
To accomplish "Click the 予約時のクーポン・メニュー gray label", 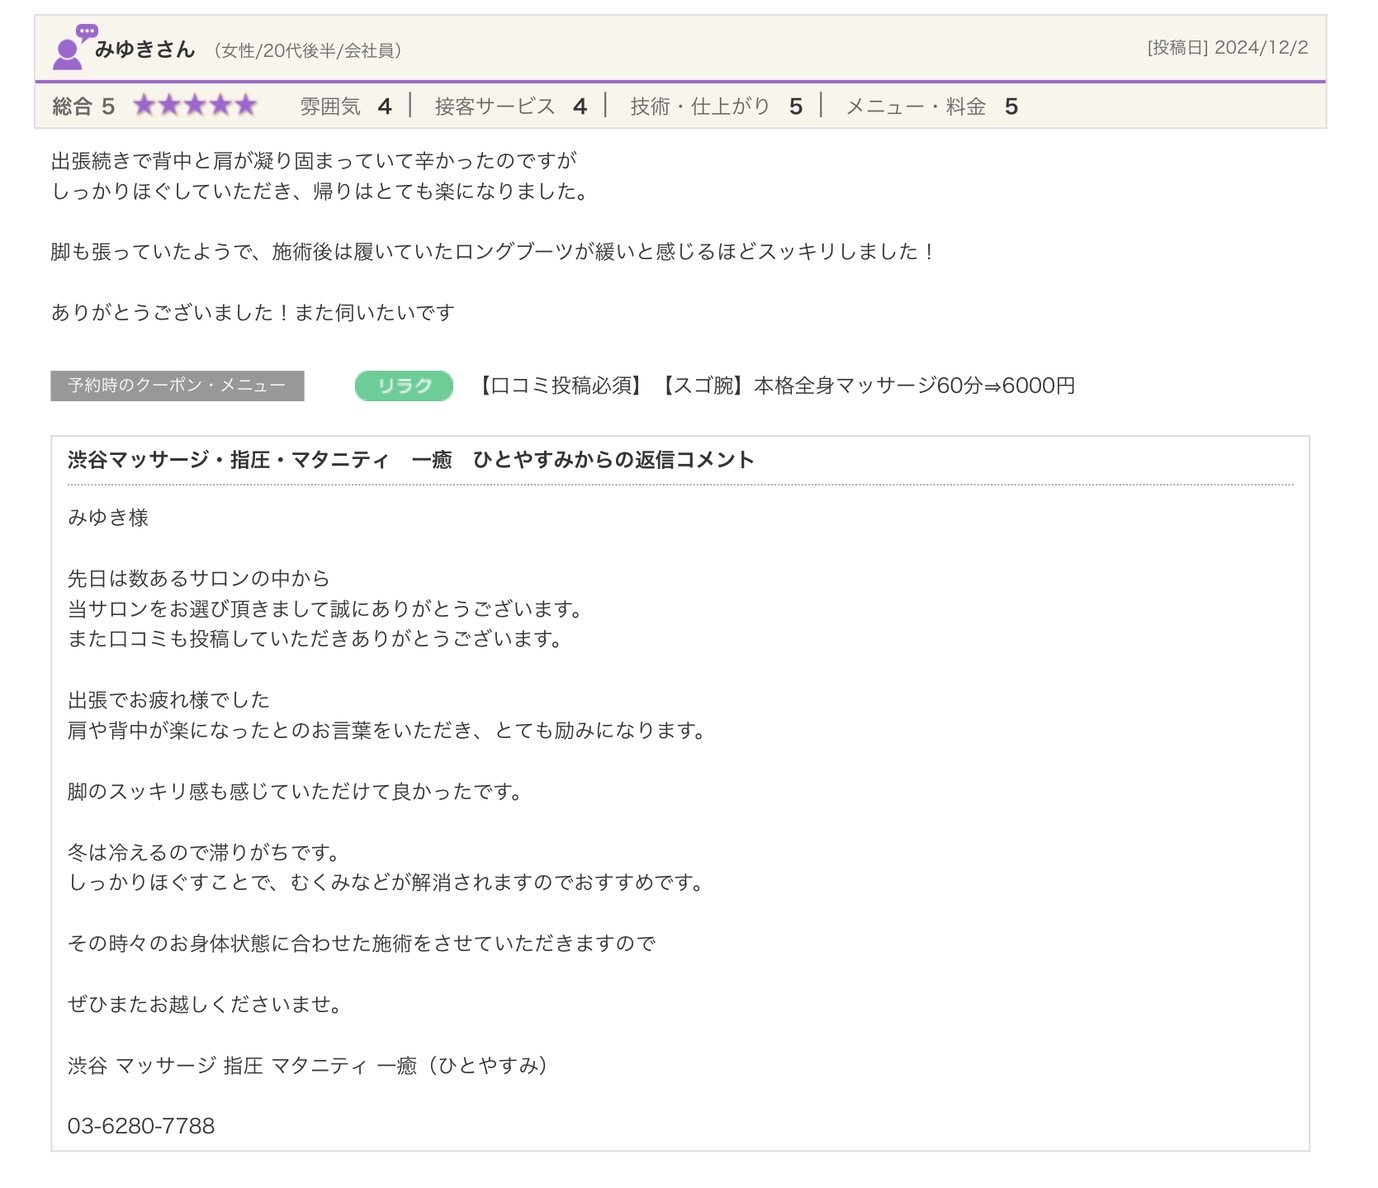I will coord(177,386).
